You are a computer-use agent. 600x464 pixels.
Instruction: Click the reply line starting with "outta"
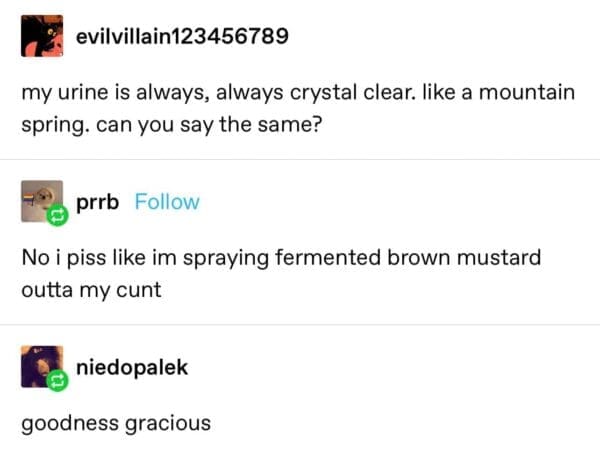coord(88,293)
